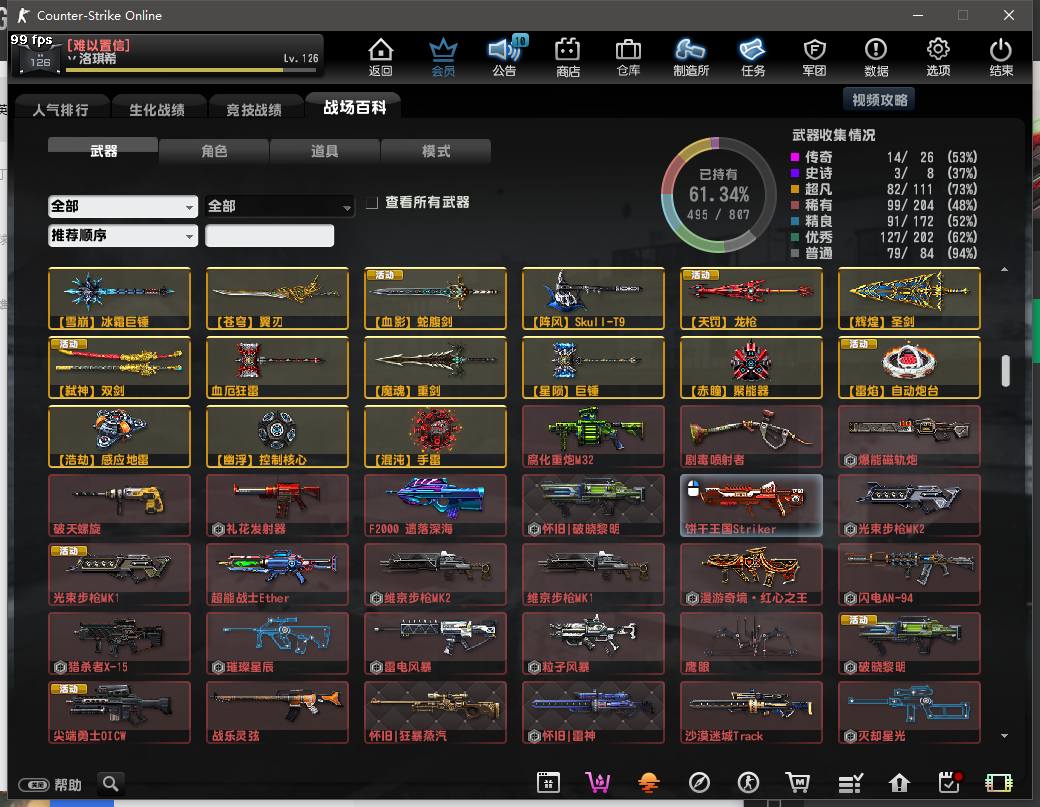Select the 【阵风】Skull-T9 weapon card
This screenshot has width=1040, height=807.
[593, 298]
